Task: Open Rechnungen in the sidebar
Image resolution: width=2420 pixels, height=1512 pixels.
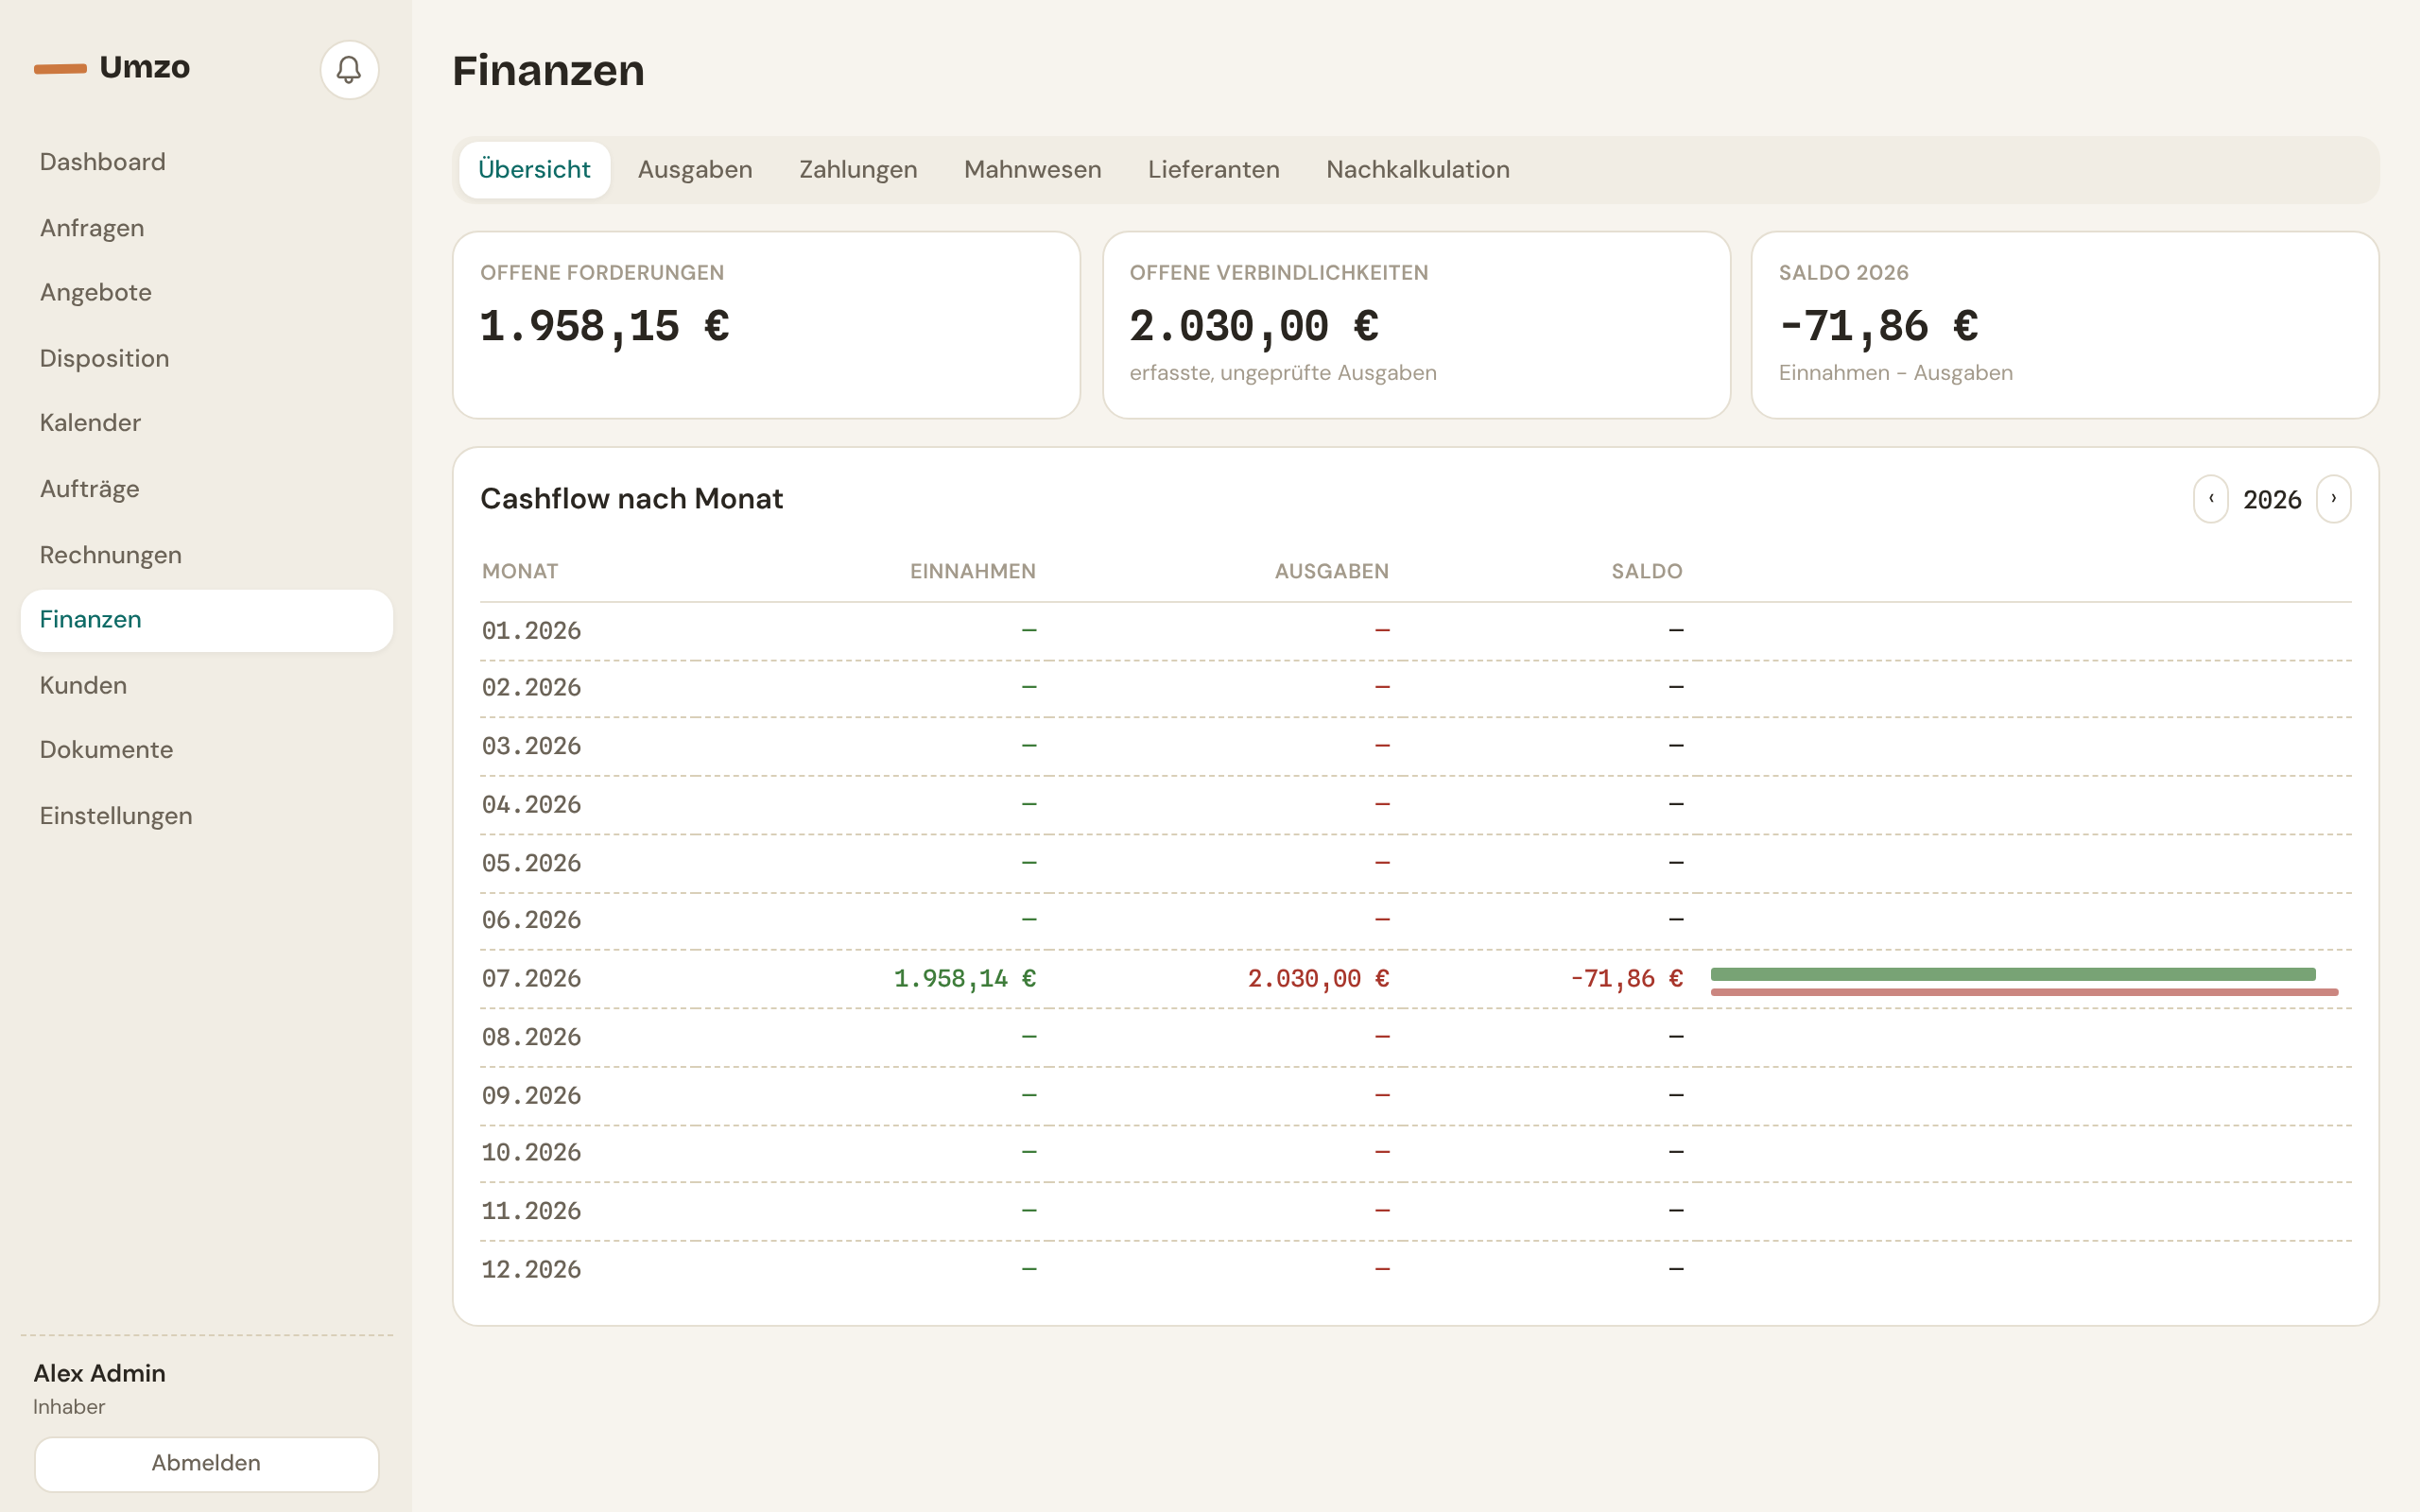Action: 207,555
